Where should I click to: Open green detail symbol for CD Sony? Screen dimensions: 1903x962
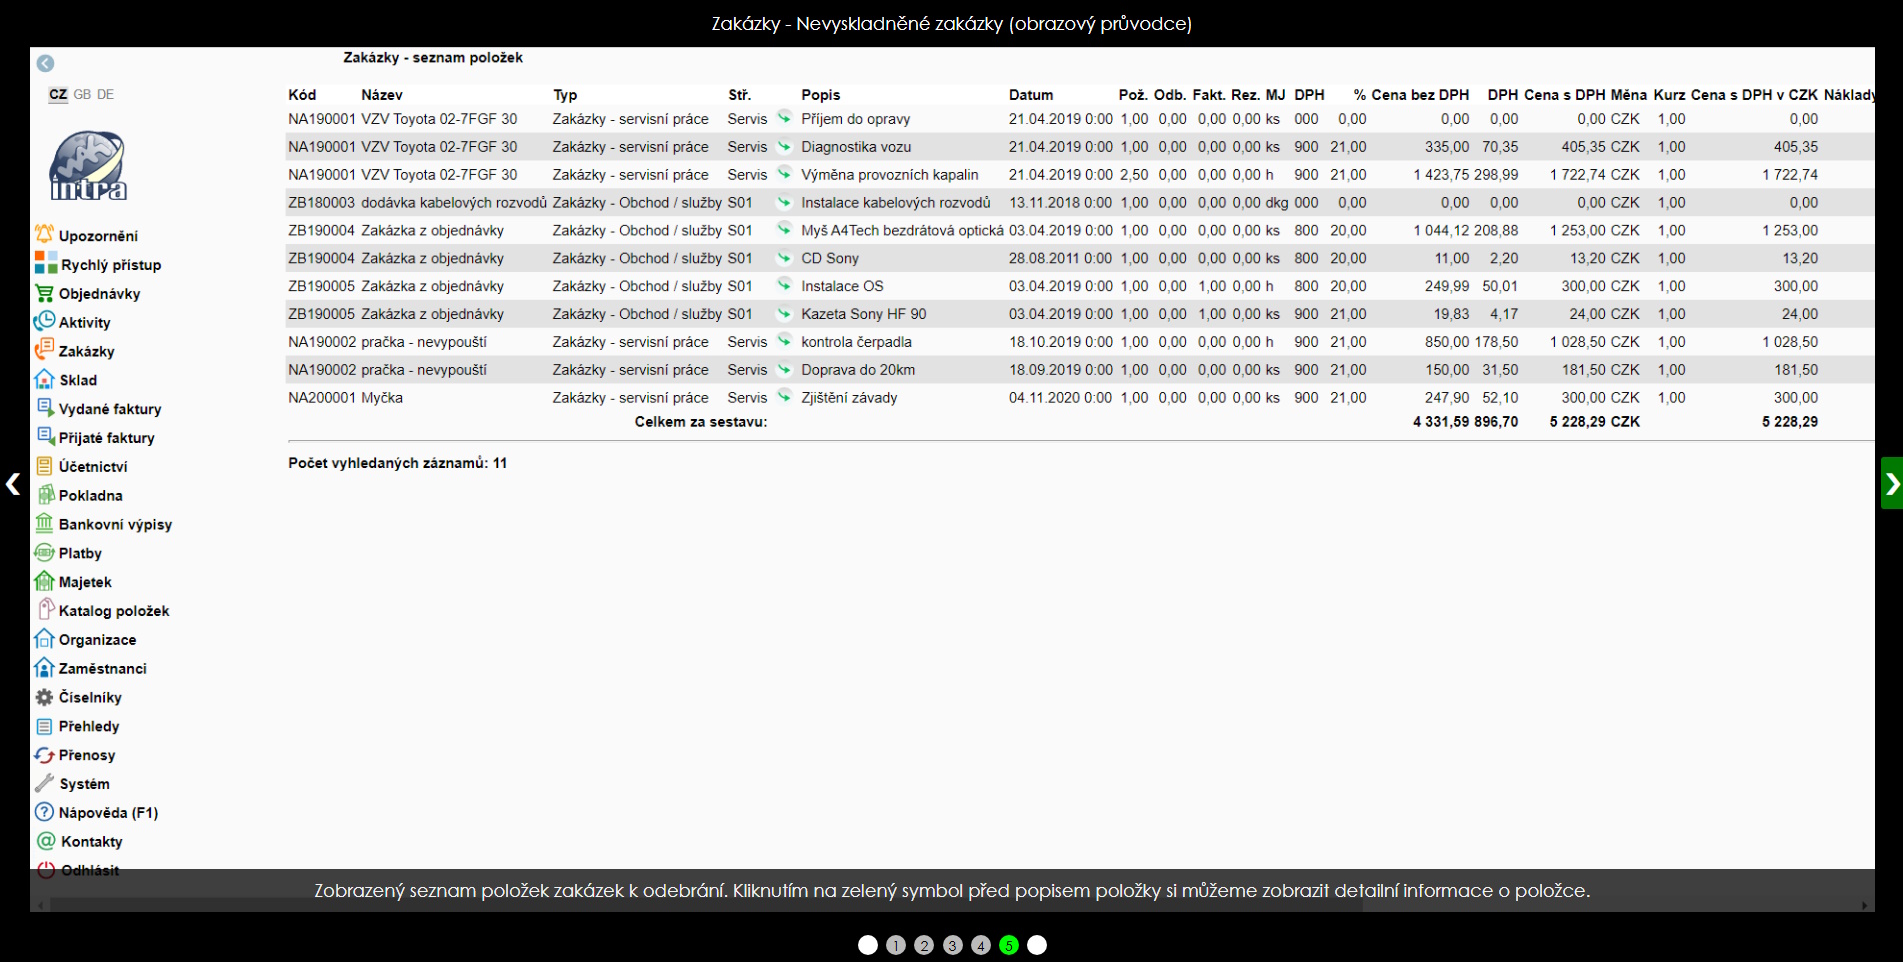(784, 258)
